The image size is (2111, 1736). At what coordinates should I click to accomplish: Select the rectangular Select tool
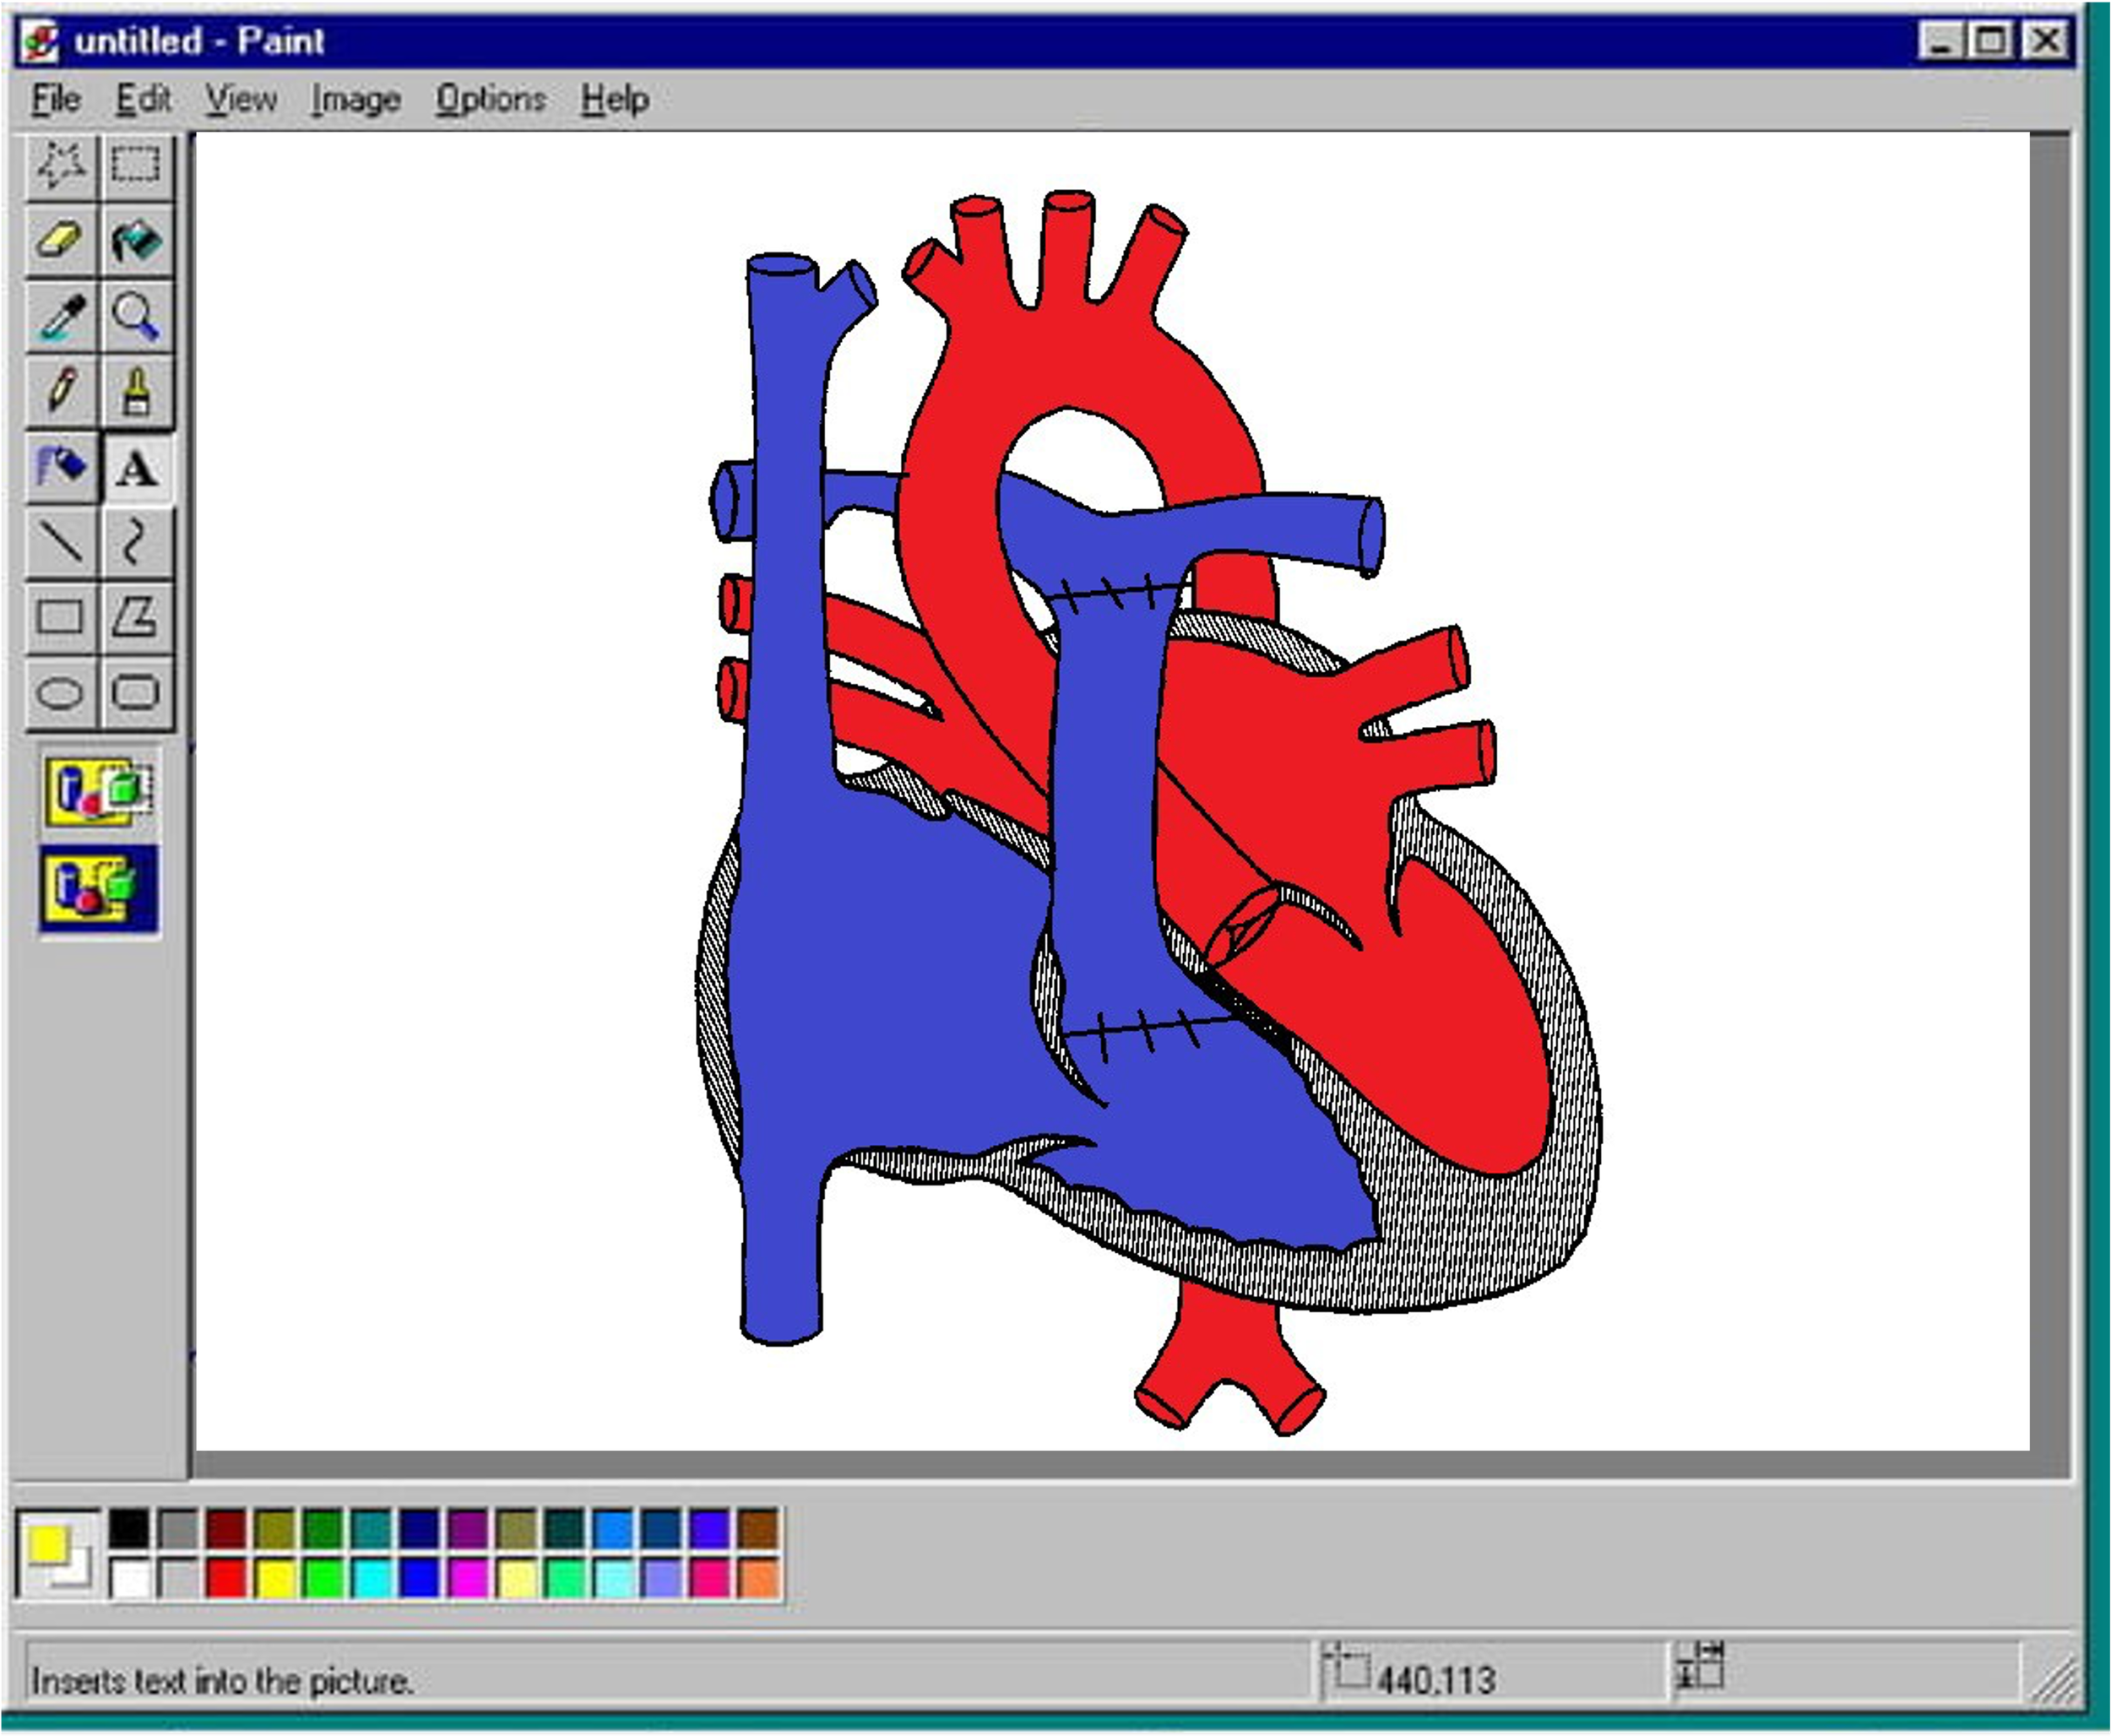[136, 165]
